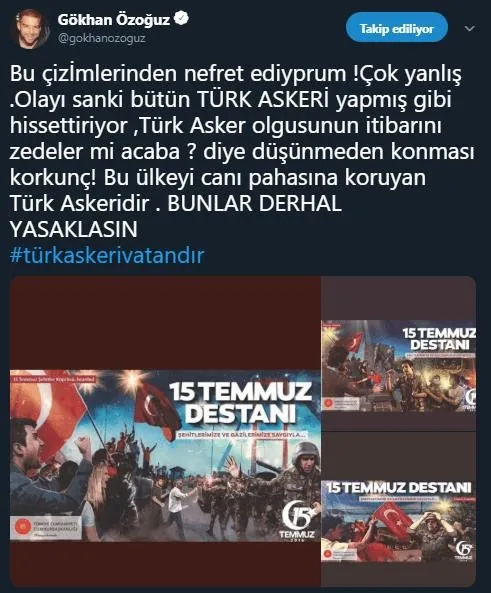Open the top-right poster image
Viewport: 491px width, 593px height.
[399, 366]
